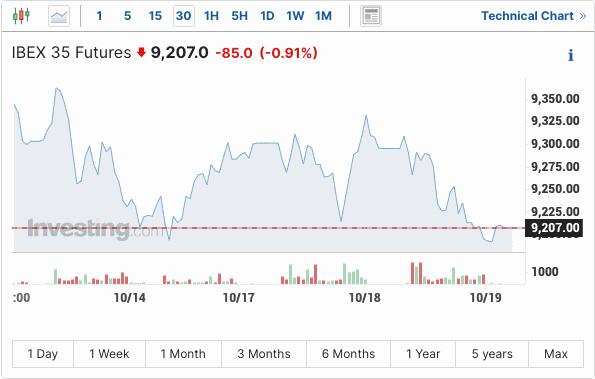
Task: Select the 5 minute interval
Action: tap(128, 16)
